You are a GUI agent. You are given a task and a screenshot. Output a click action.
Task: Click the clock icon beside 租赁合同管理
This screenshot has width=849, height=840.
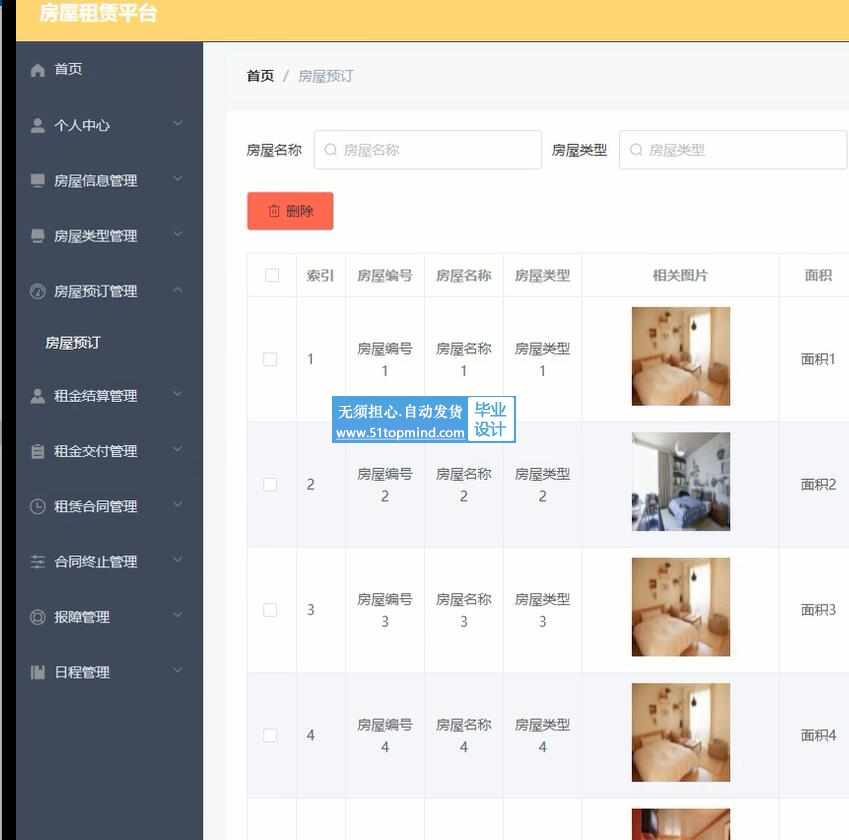(x=37, y=506)
